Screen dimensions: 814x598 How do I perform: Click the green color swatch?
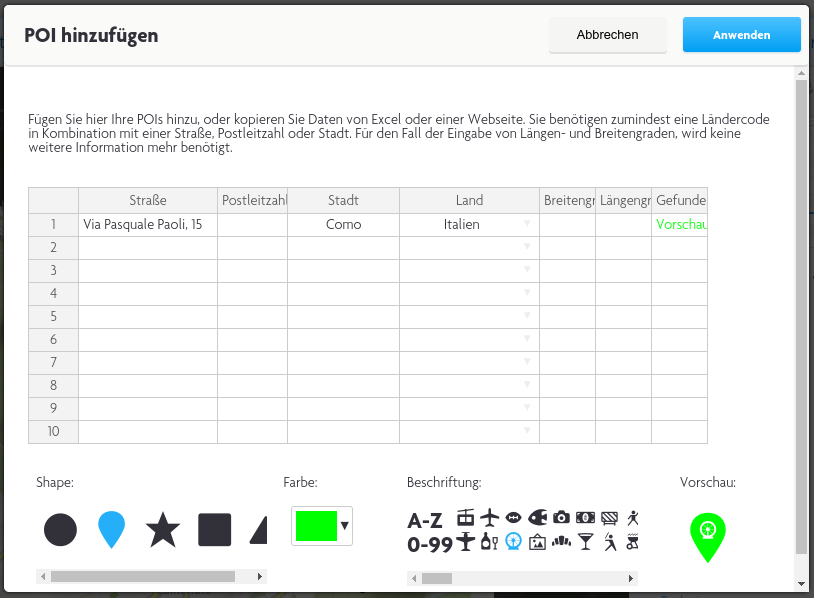click(x=316, y=525)
